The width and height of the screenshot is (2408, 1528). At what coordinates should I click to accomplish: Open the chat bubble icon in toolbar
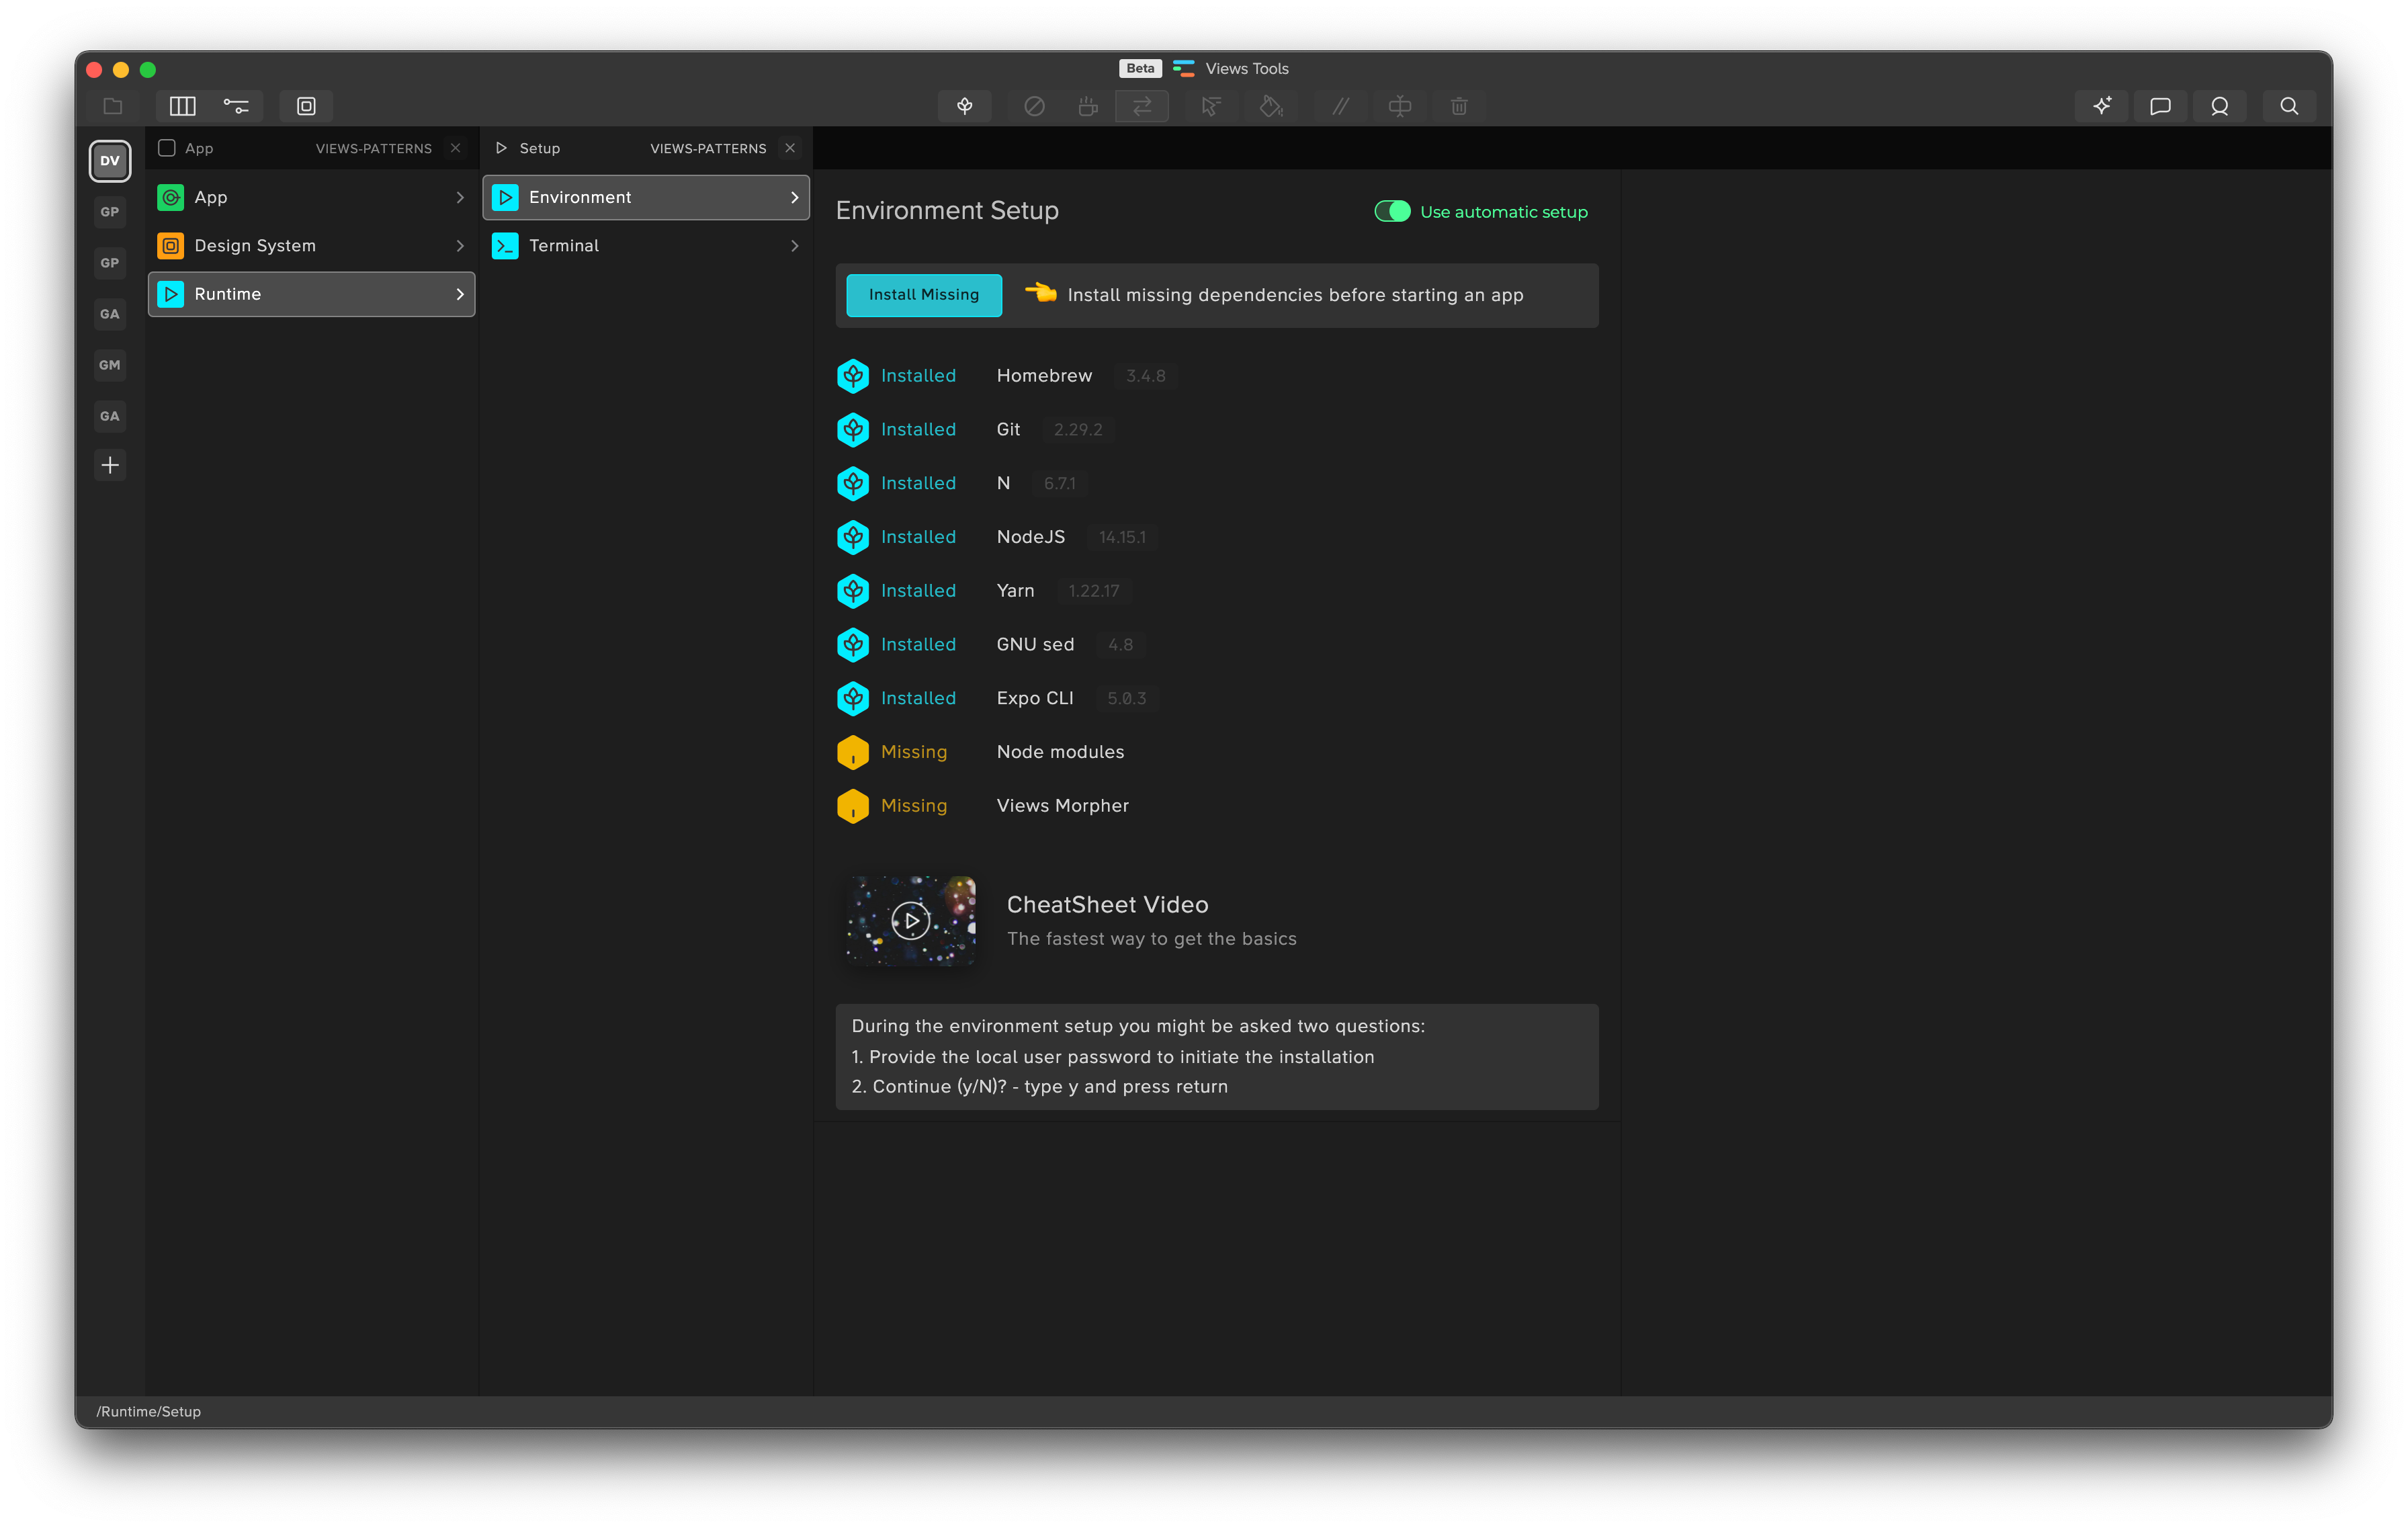(x=2160, y=106)
